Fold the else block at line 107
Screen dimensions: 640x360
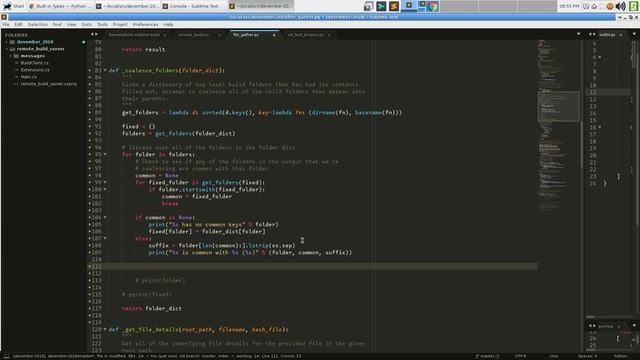tap(105, 238)
